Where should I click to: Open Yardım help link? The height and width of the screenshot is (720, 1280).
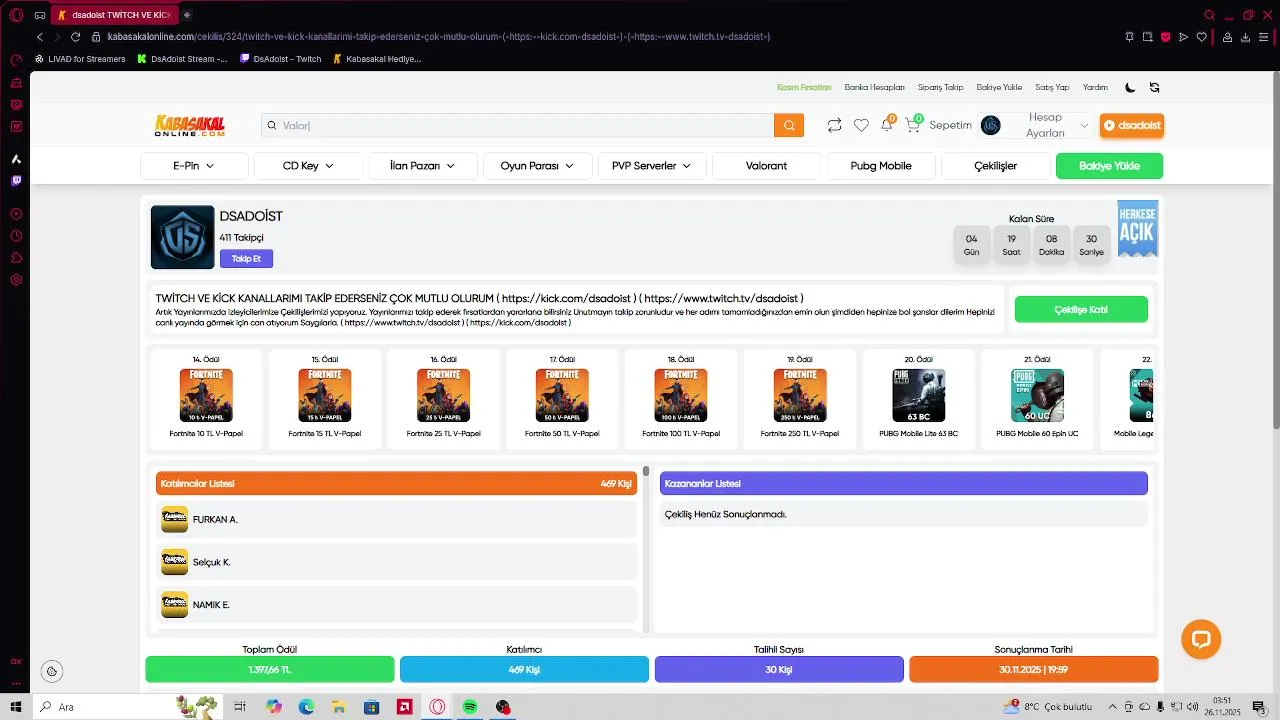1095,87
